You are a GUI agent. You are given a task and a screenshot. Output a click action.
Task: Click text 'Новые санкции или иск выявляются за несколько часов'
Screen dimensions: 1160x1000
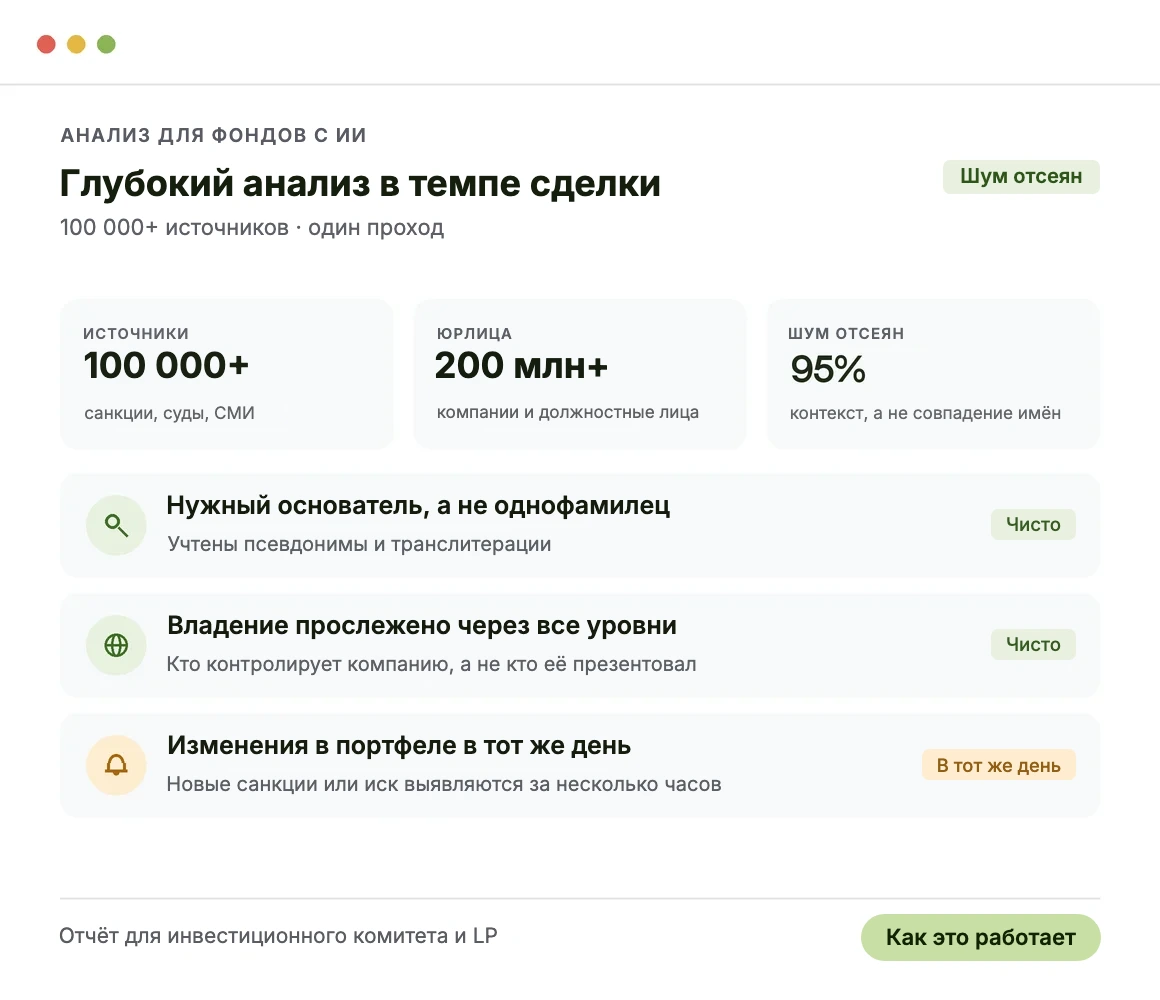(x=444, y=784)
